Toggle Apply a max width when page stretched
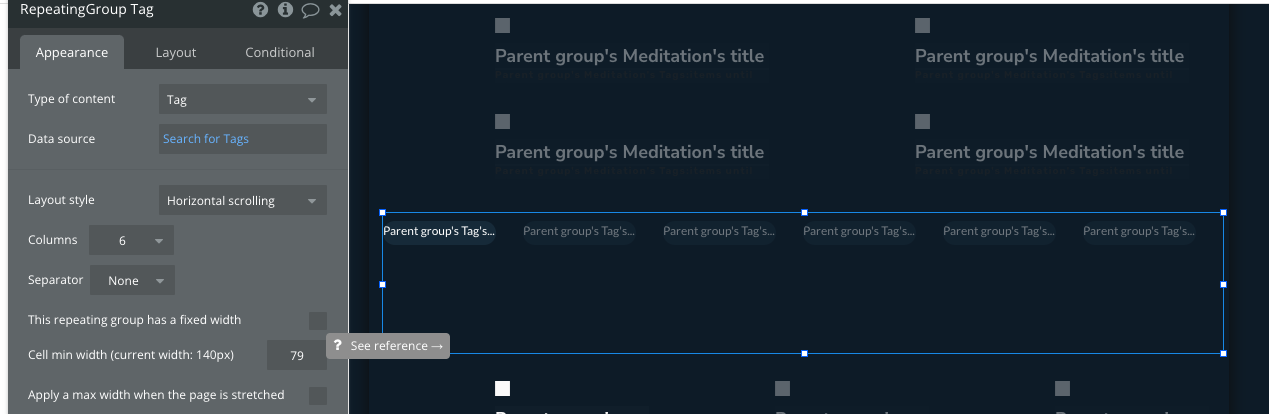This screenshot has width=1269, height=414. coord(318,395)
